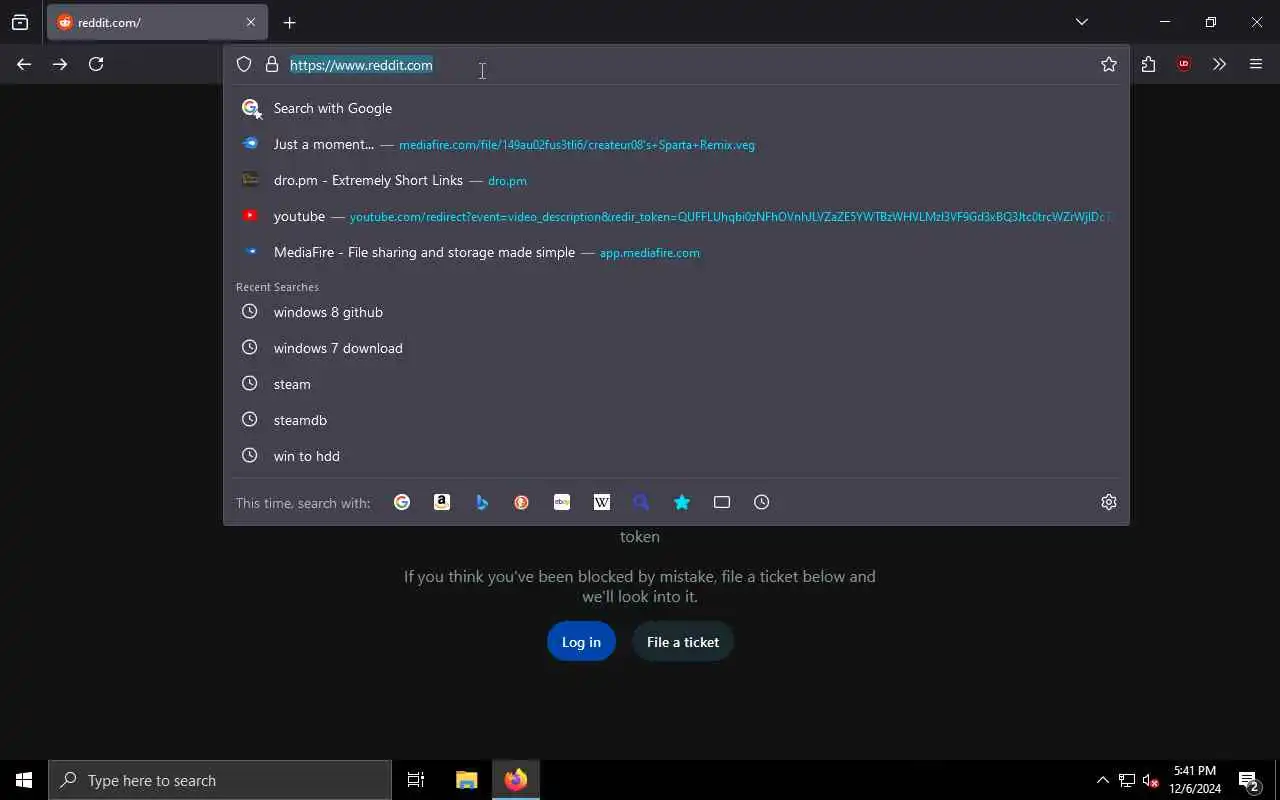Expand the list all tabs chevron
Viewport: 1280px width, 800px height.
point(1082,22)
